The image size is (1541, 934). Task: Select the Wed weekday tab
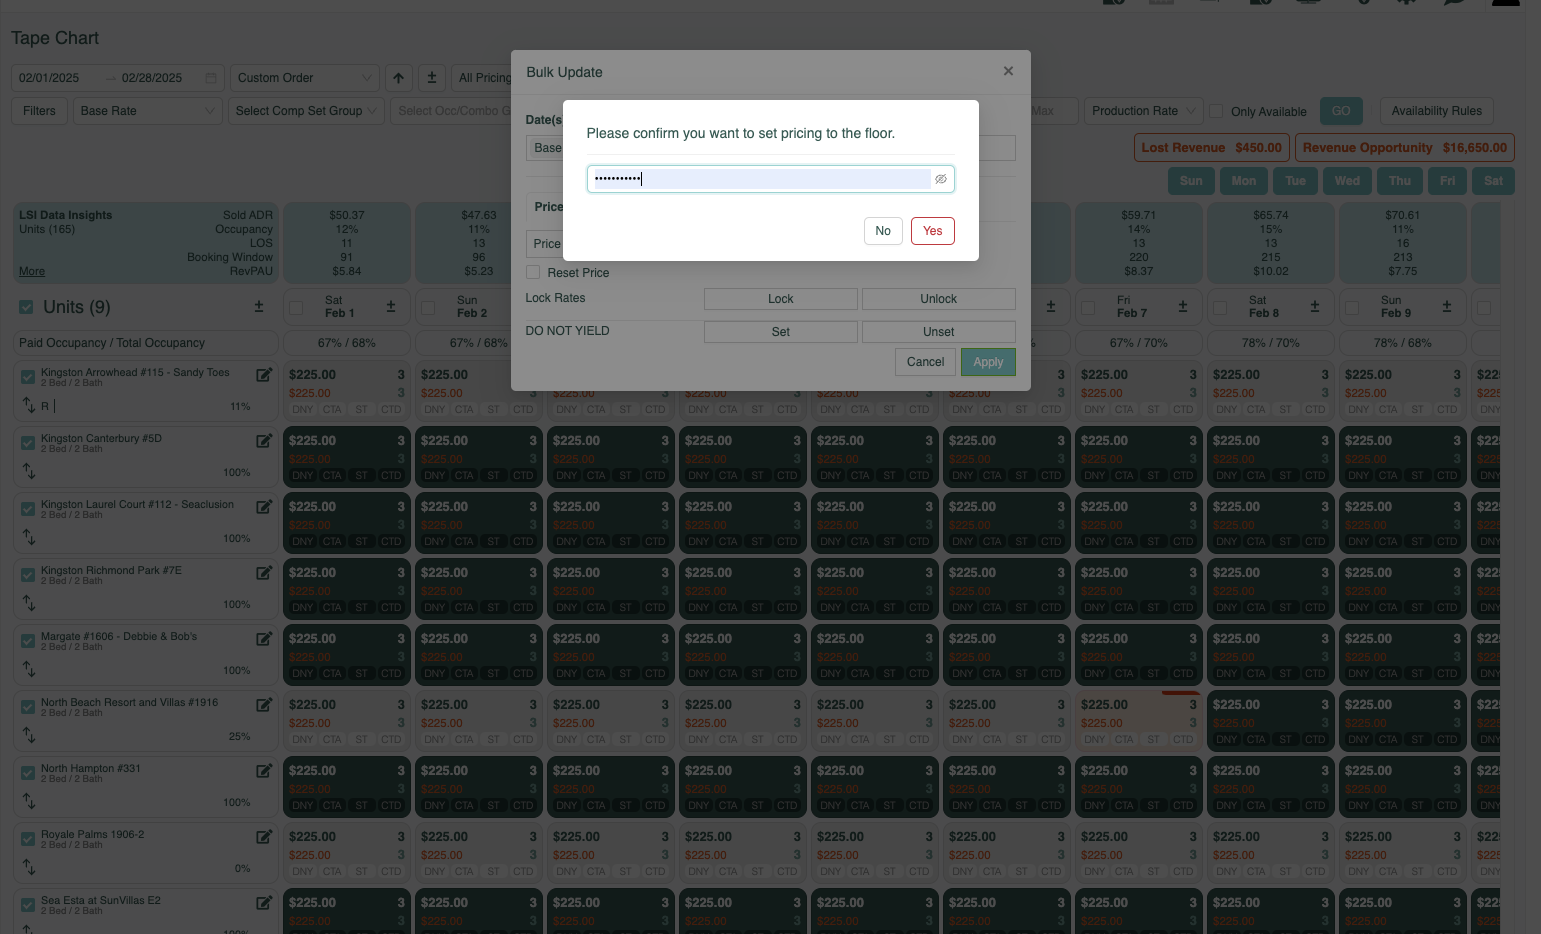coord(1347,181)
